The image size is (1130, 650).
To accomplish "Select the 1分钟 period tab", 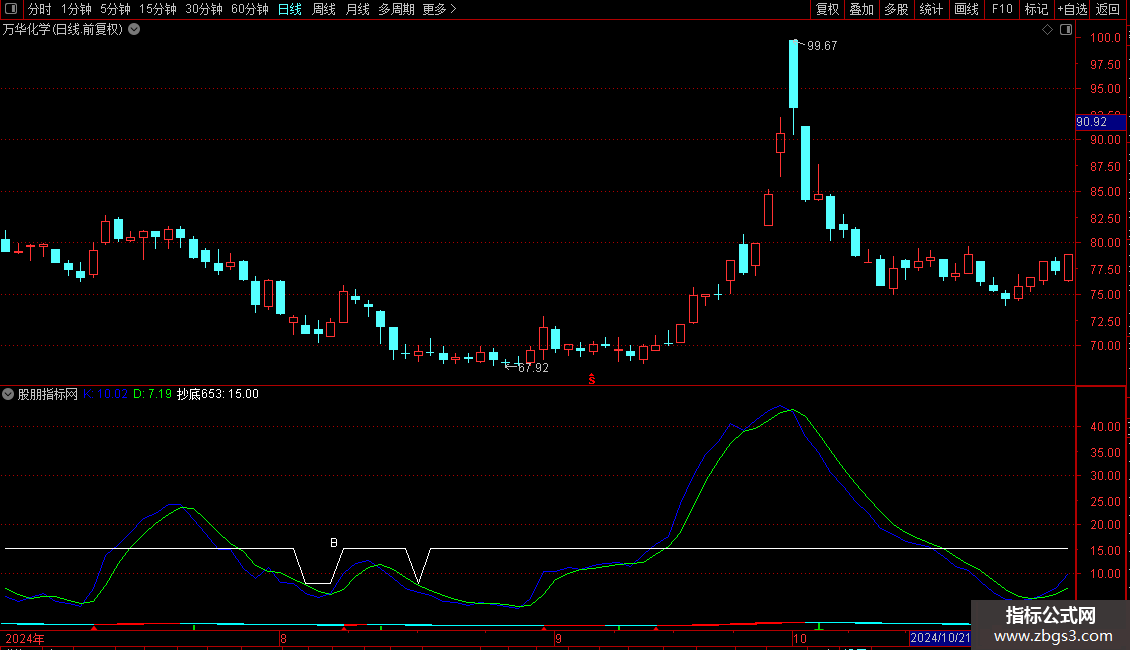I will (76, 9).
